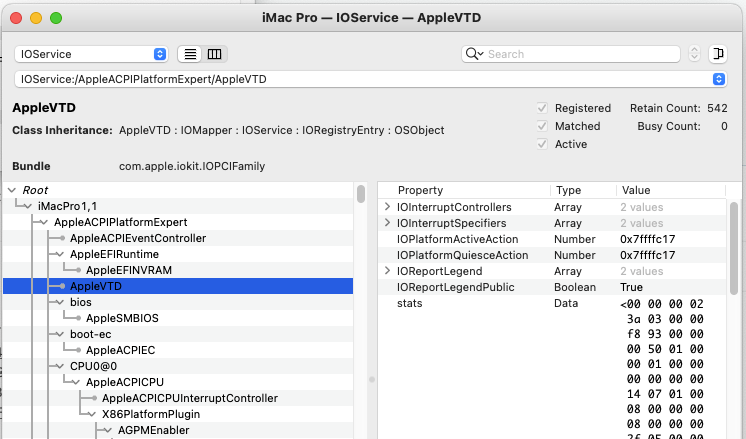Click in the Search input field
This screenshot has height=439, width=746.
[x=581, y=54]
